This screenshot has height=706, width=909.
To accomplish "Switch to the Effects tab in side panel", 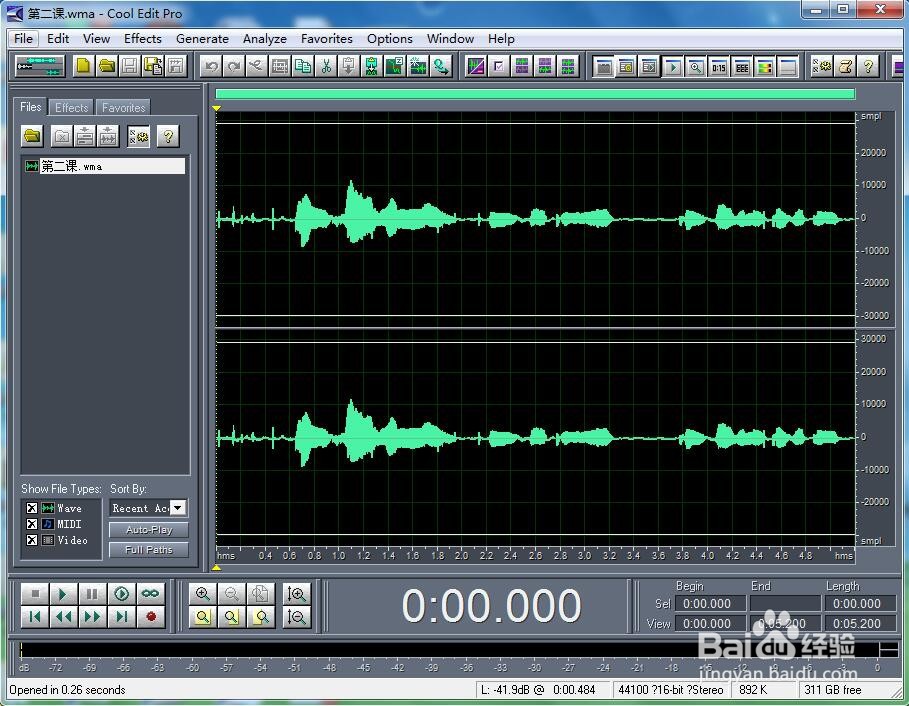I will 71,108.
